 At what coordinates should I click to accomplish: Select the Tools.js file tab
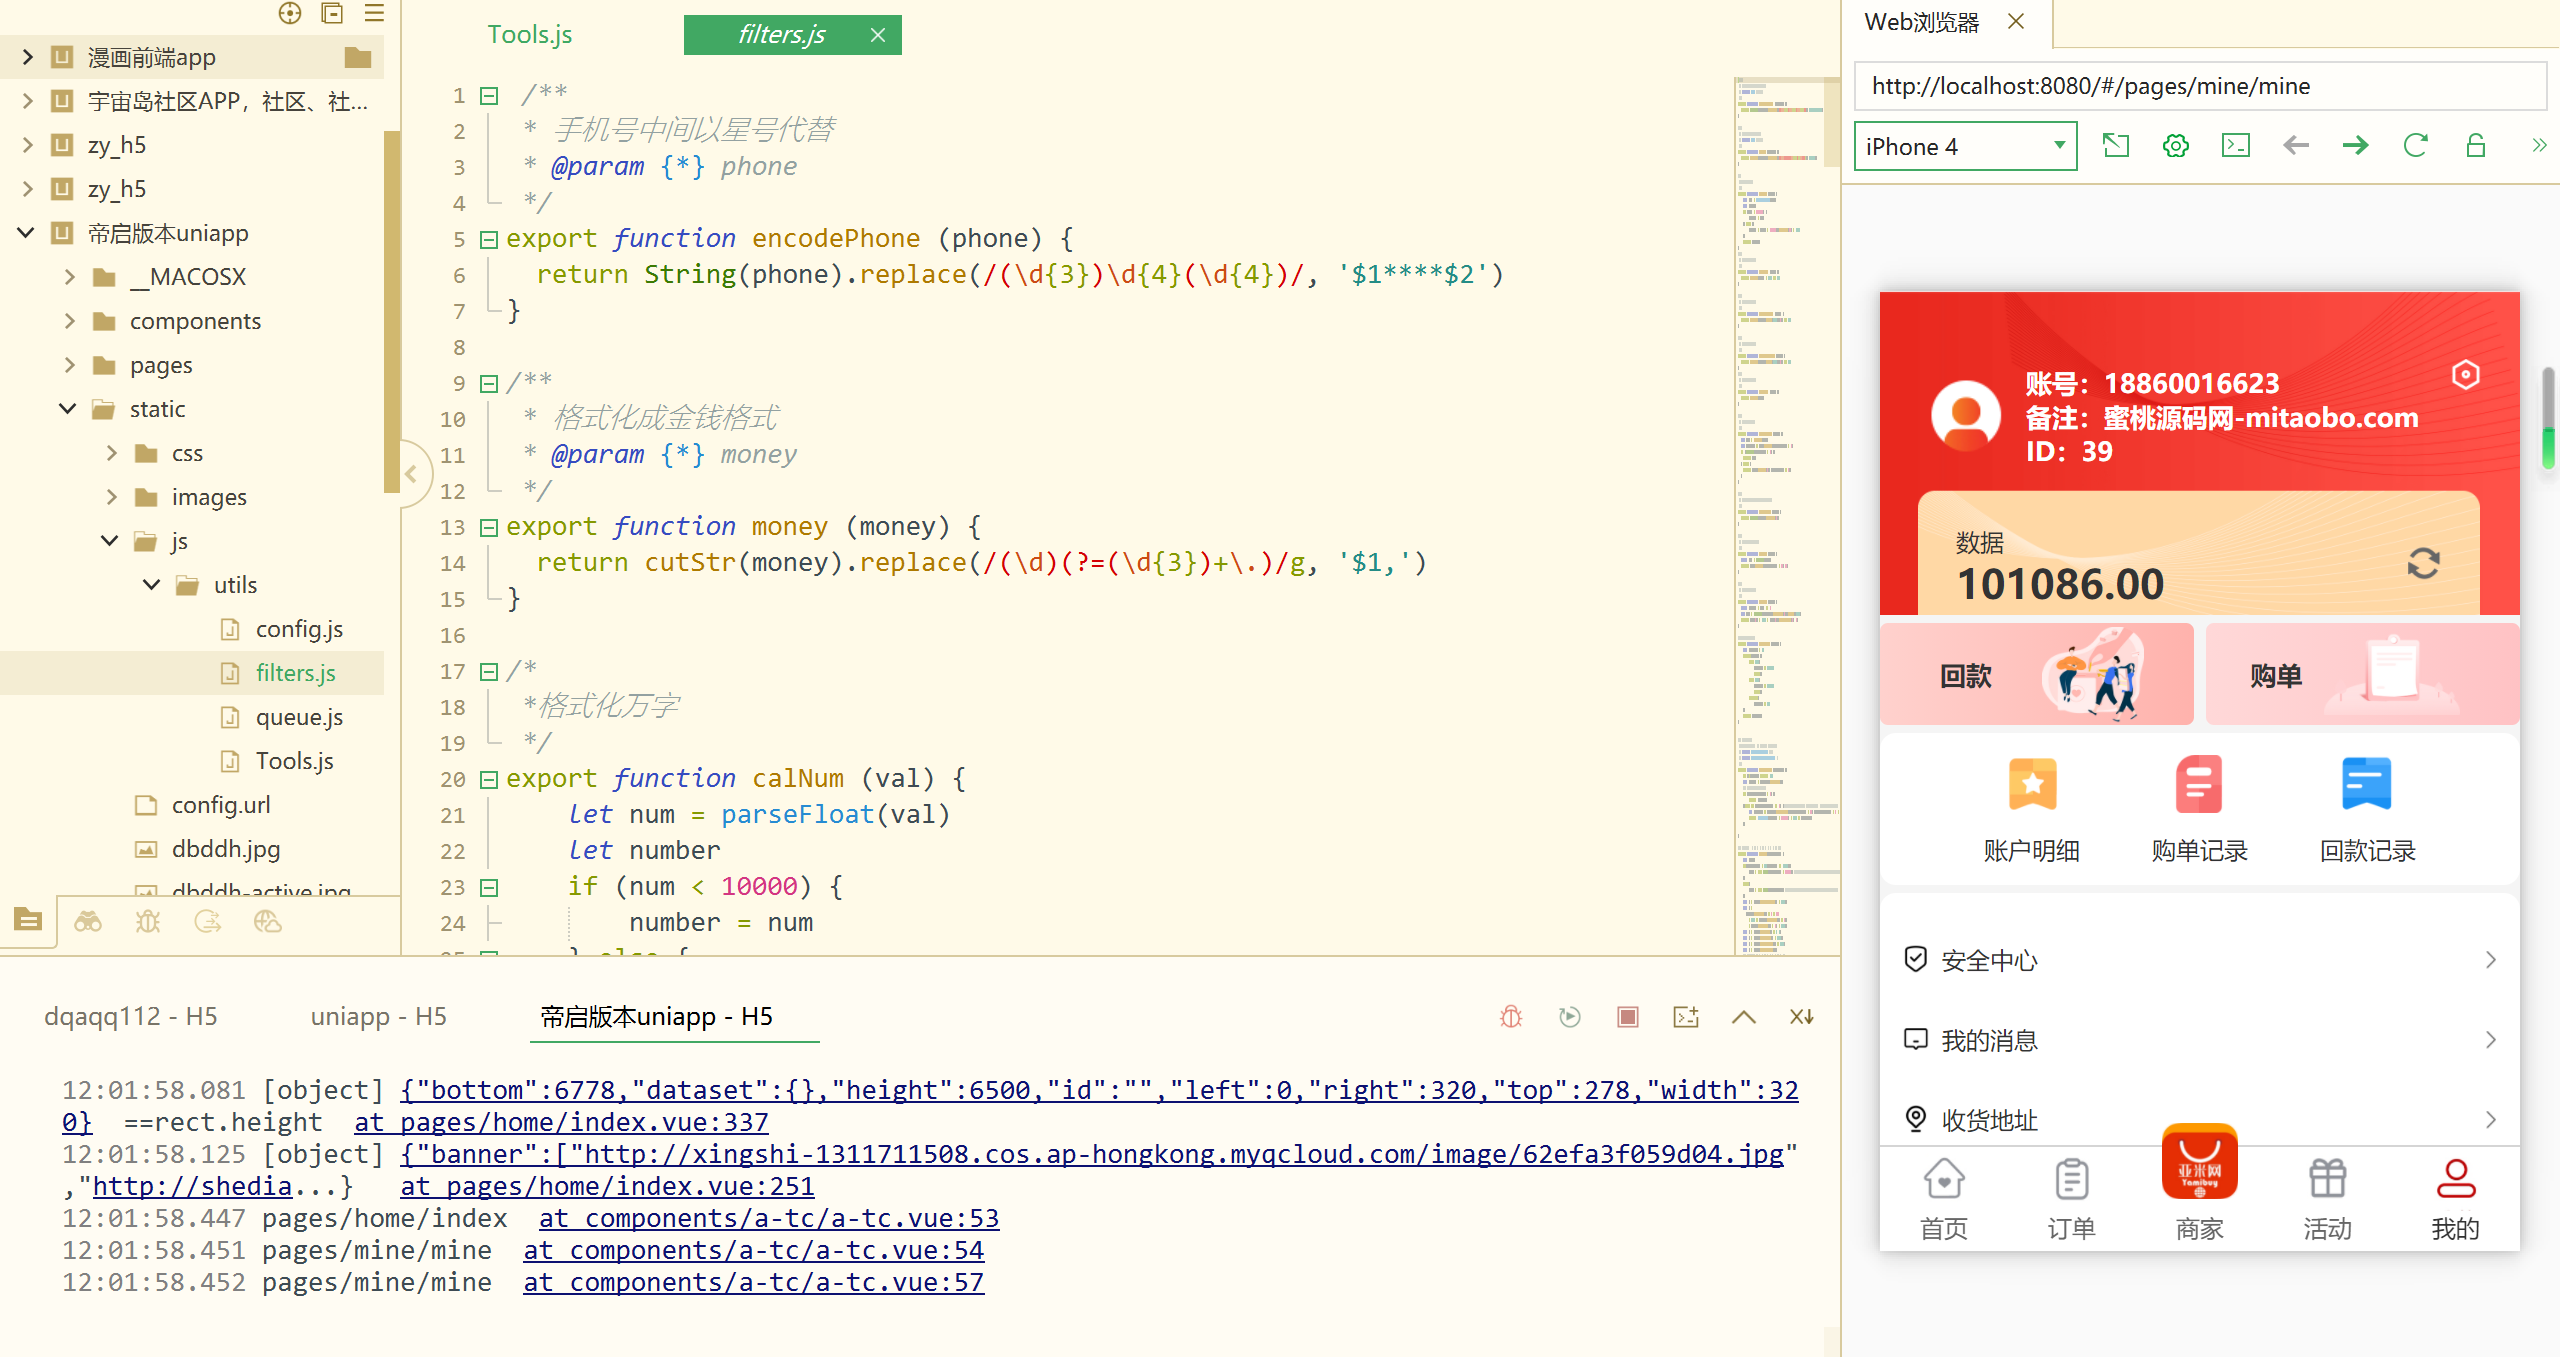[x=528, y=34]
